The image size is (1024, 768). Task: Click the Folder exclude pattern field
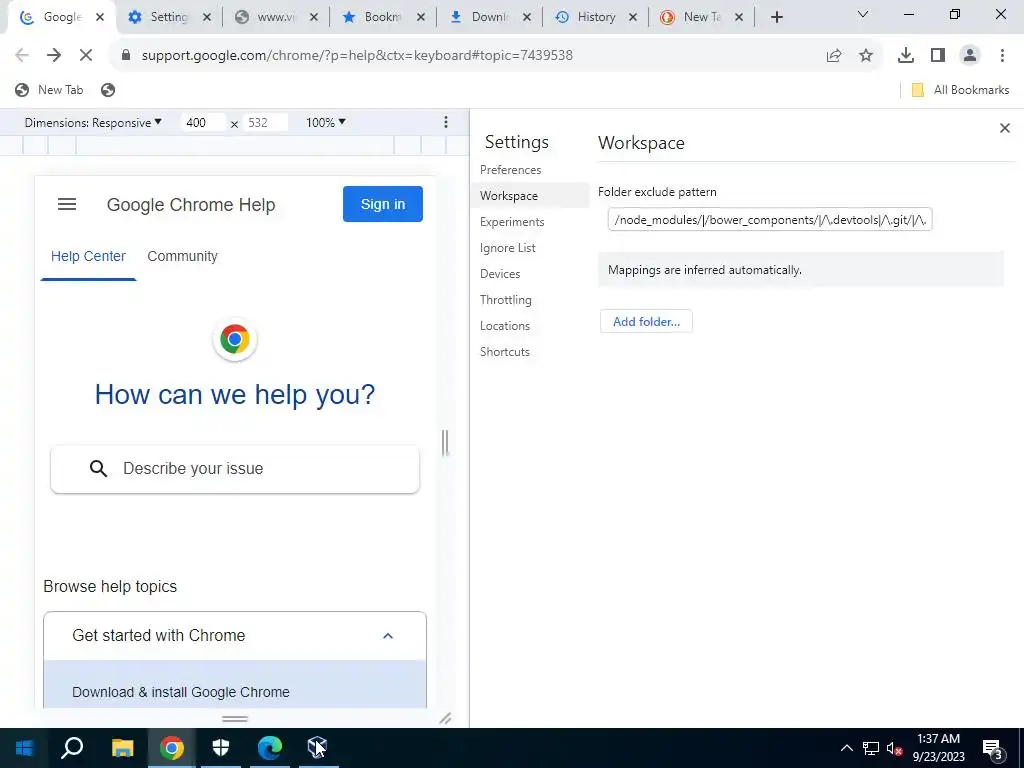(x=769, y=219)
